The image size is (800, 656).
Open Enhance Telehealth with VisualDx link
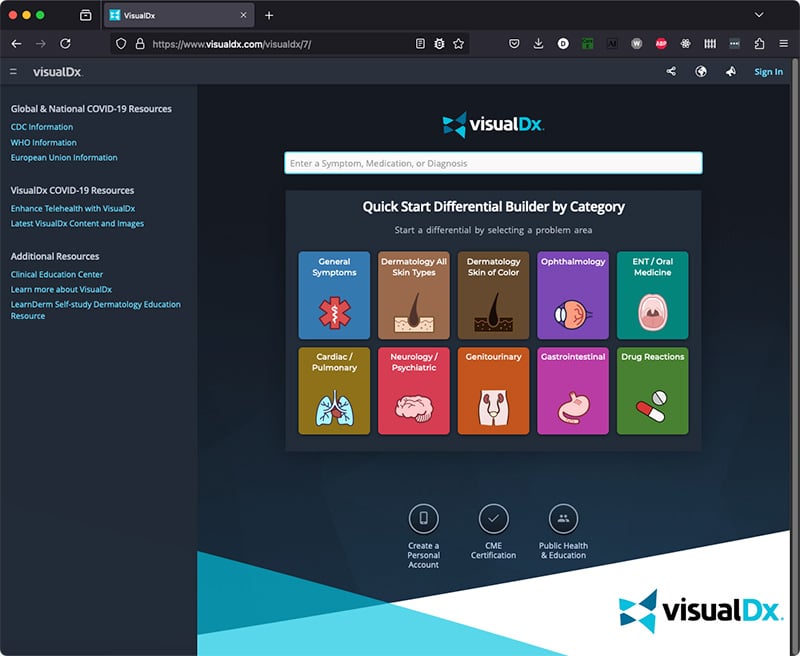click(73, 209)
